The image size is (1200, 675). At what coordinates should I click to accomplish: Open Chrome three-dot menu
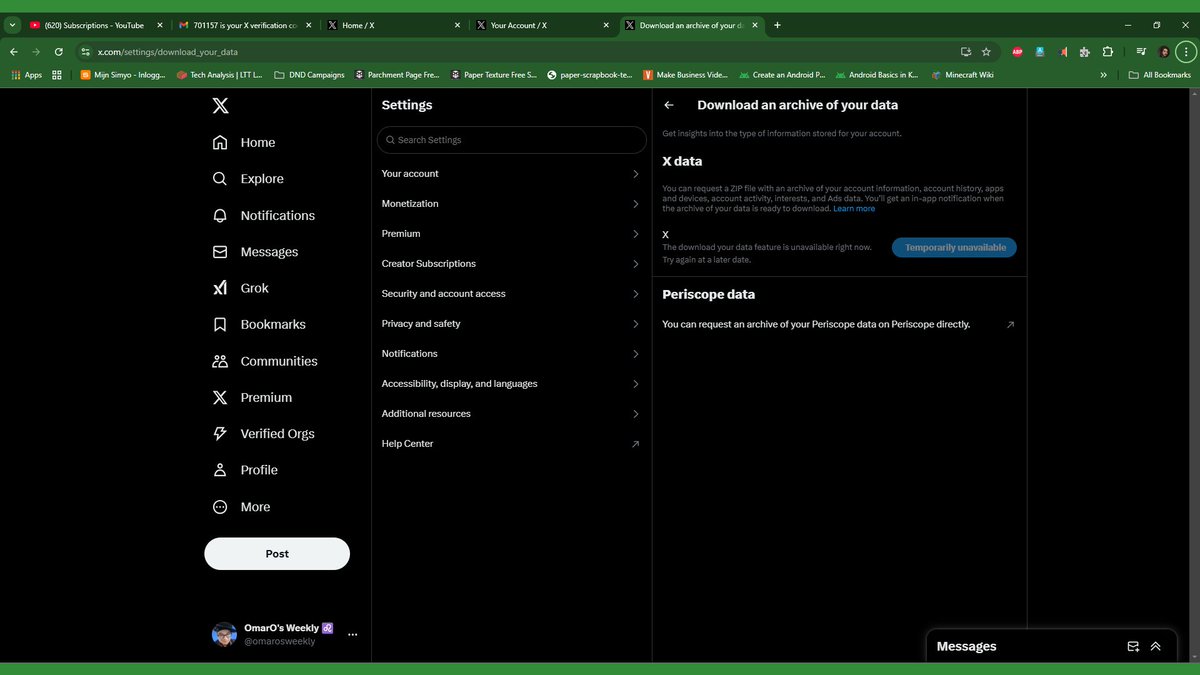click(1186, 51)
